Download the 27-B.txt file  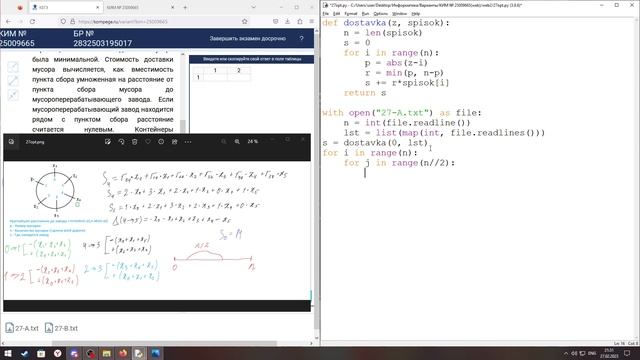coord(61,328)
